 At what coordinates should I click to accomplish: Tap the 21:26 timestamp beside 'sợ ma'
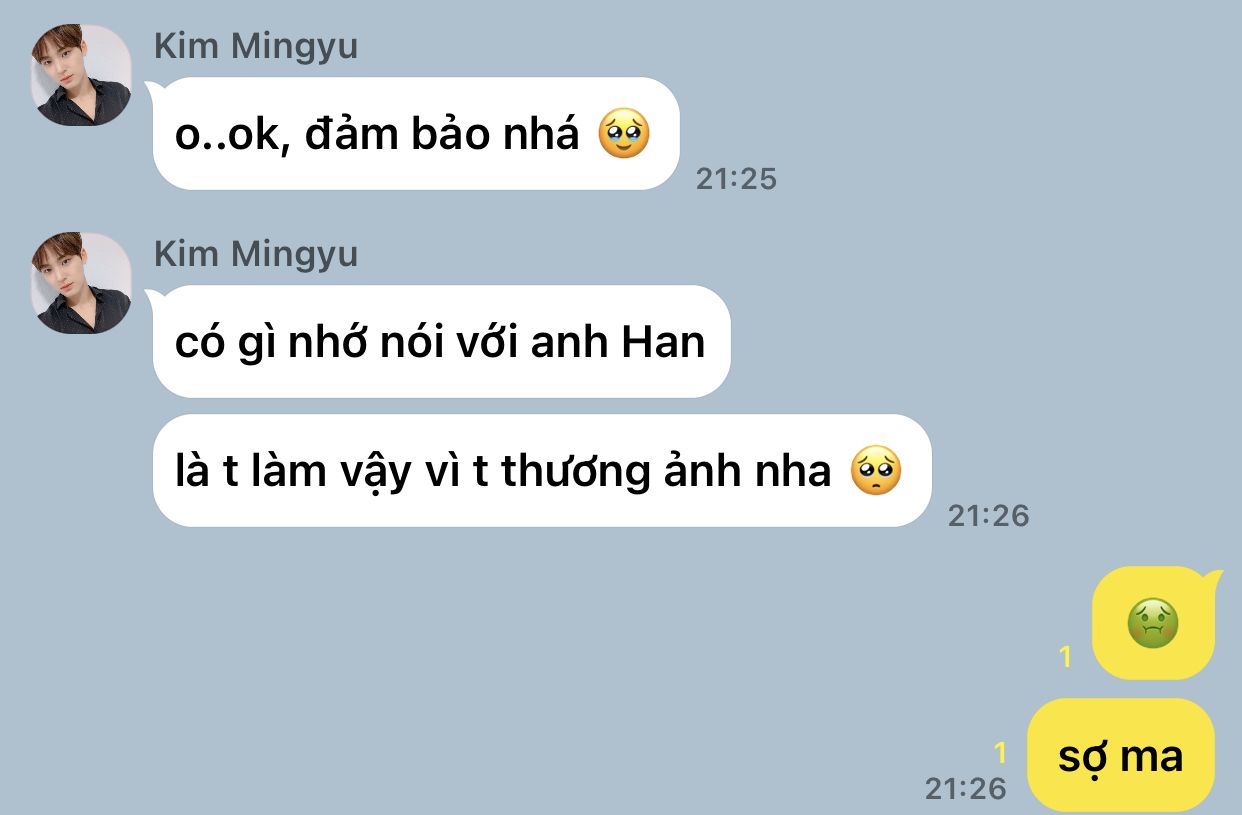pos(966,788)
